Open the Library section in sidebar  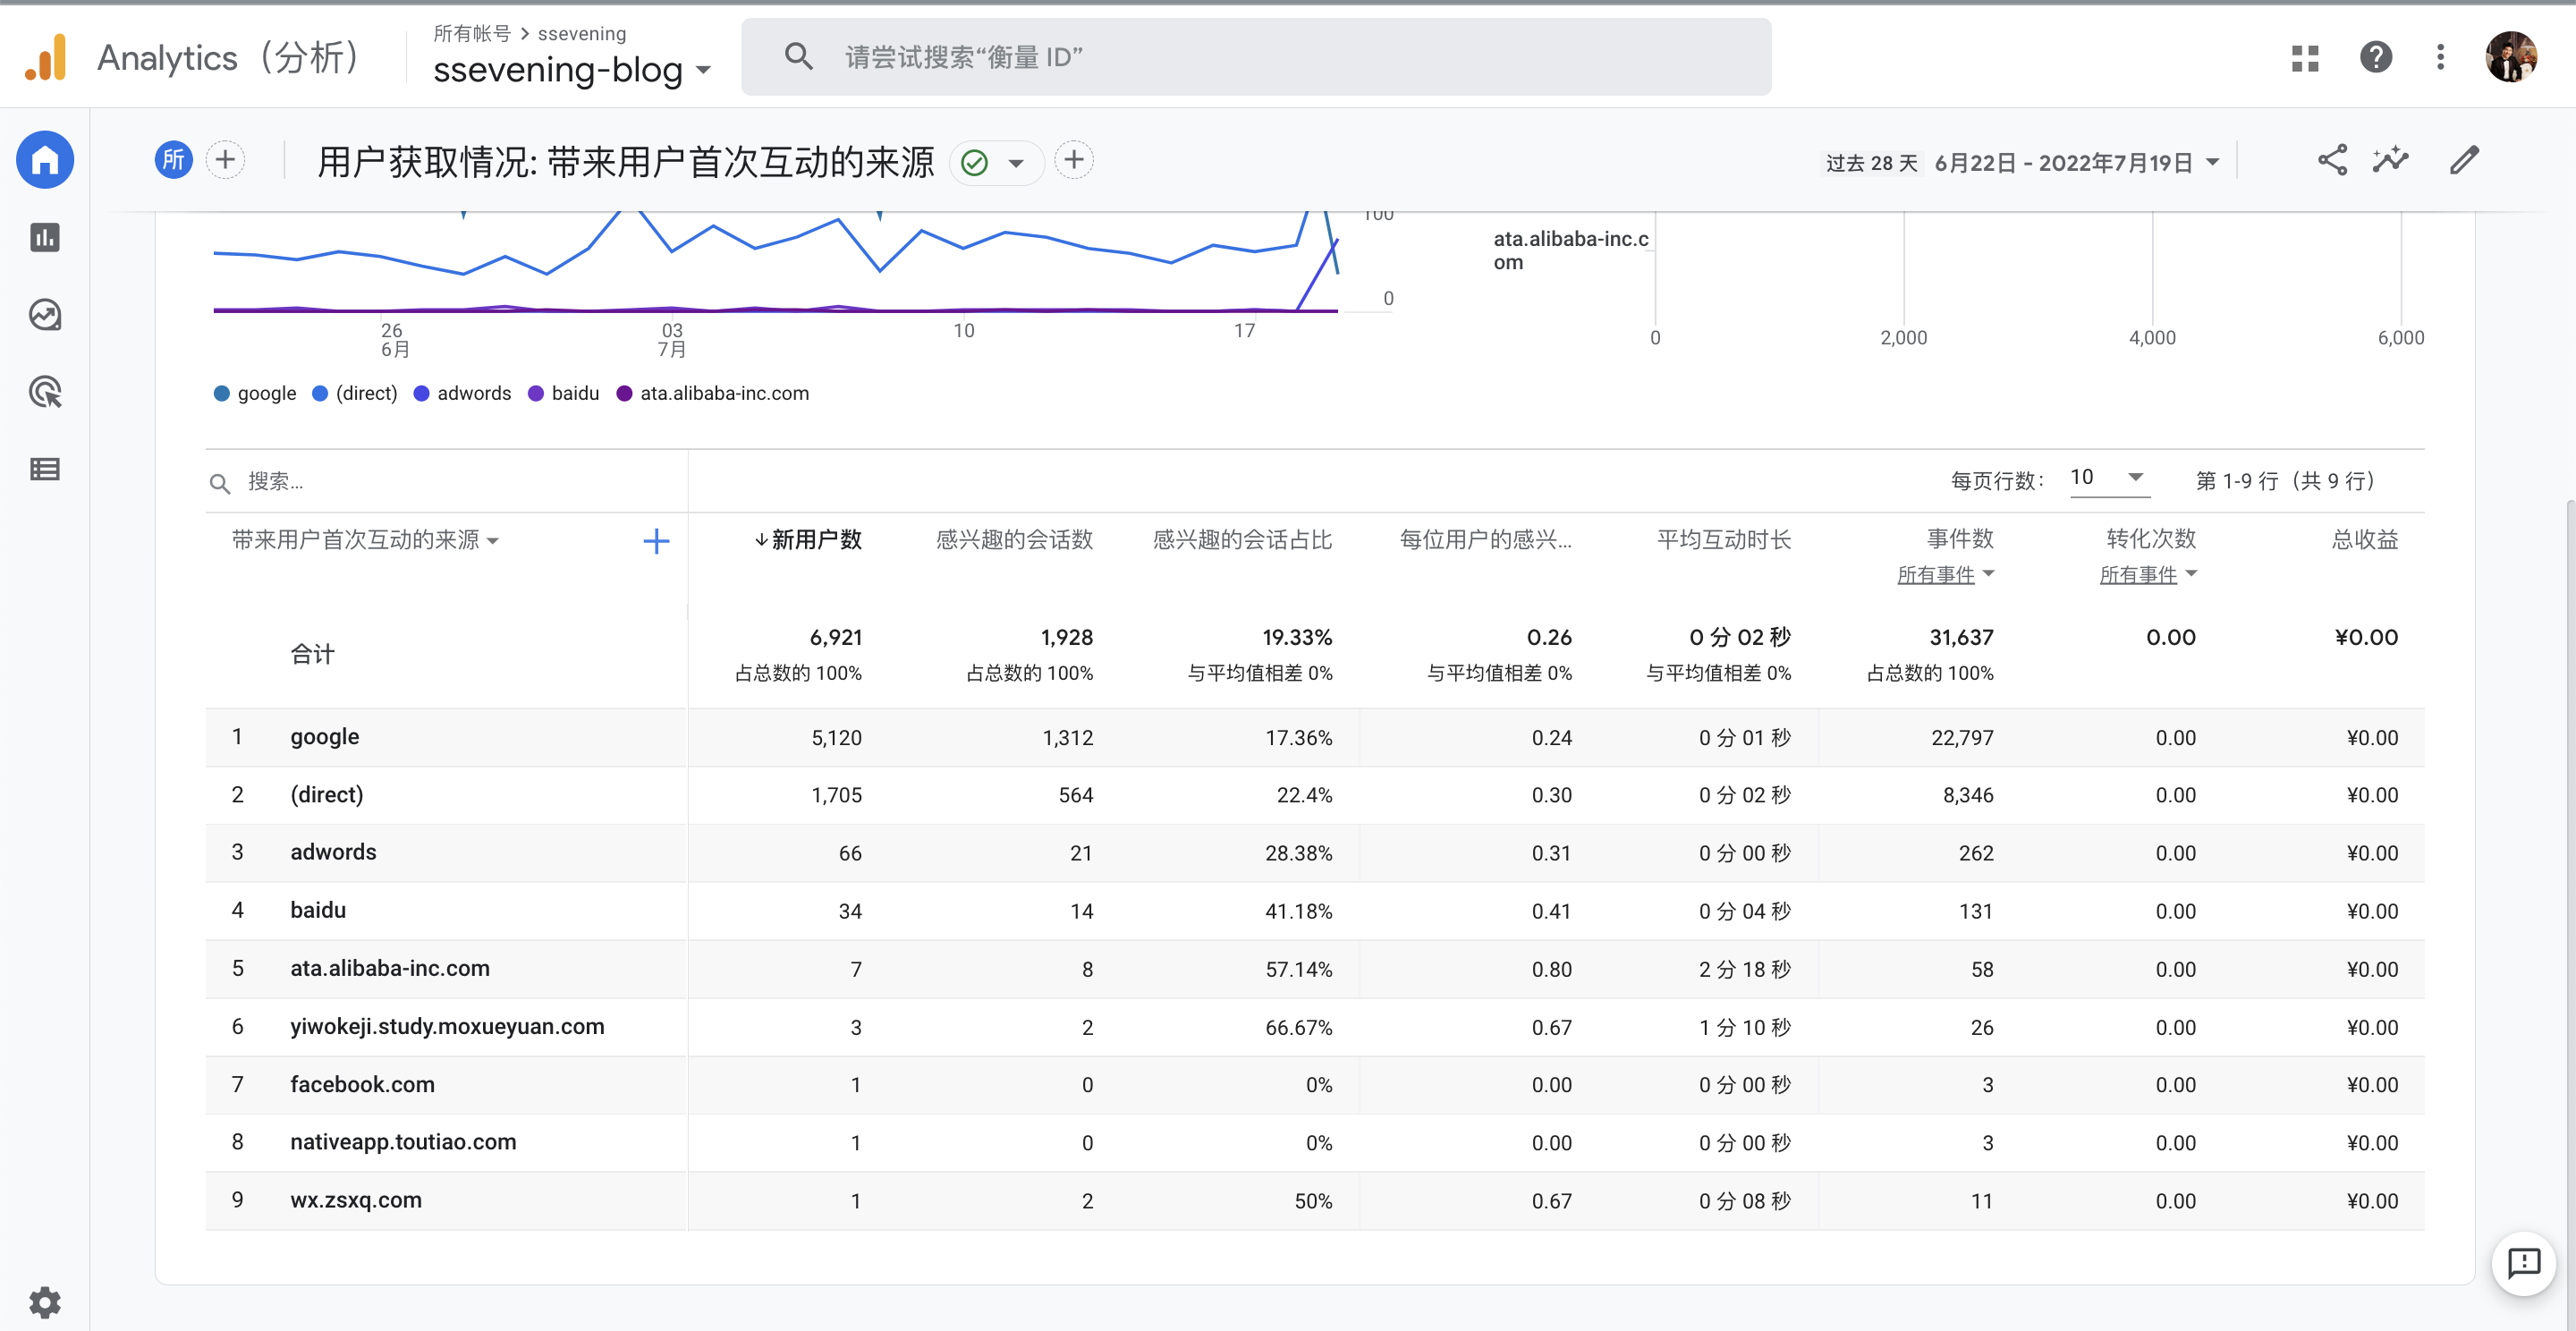[x=45, y=469]
